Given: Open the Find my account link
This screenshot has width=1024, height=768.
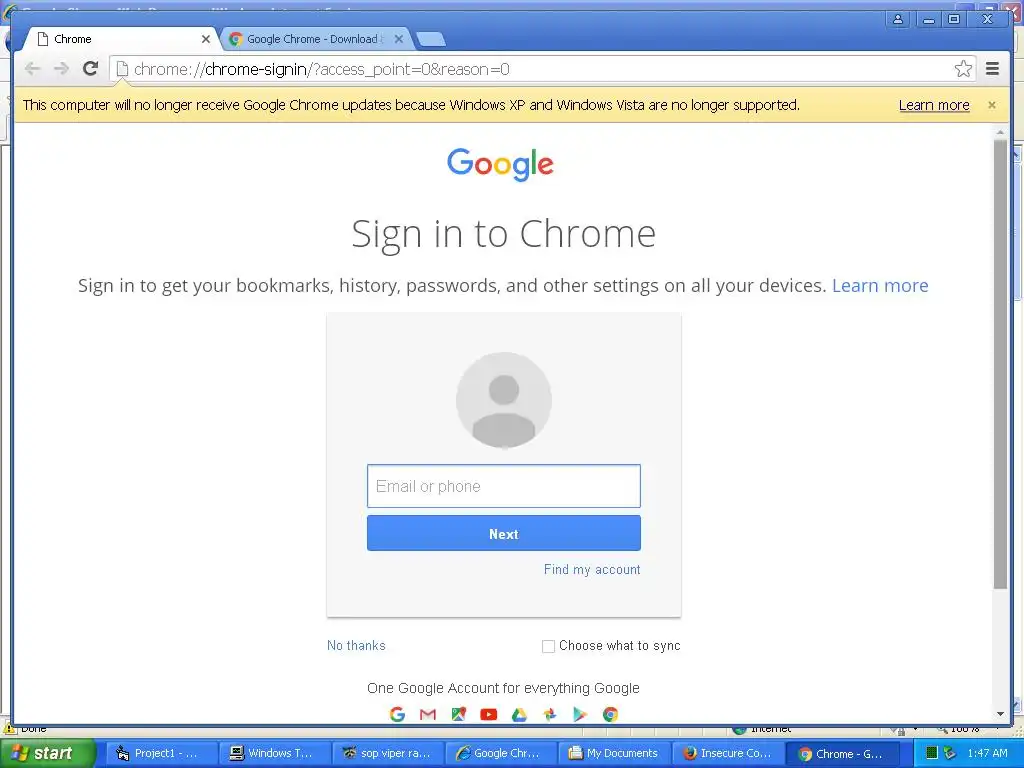Looking at the screenshot, I should pos(592,569).
